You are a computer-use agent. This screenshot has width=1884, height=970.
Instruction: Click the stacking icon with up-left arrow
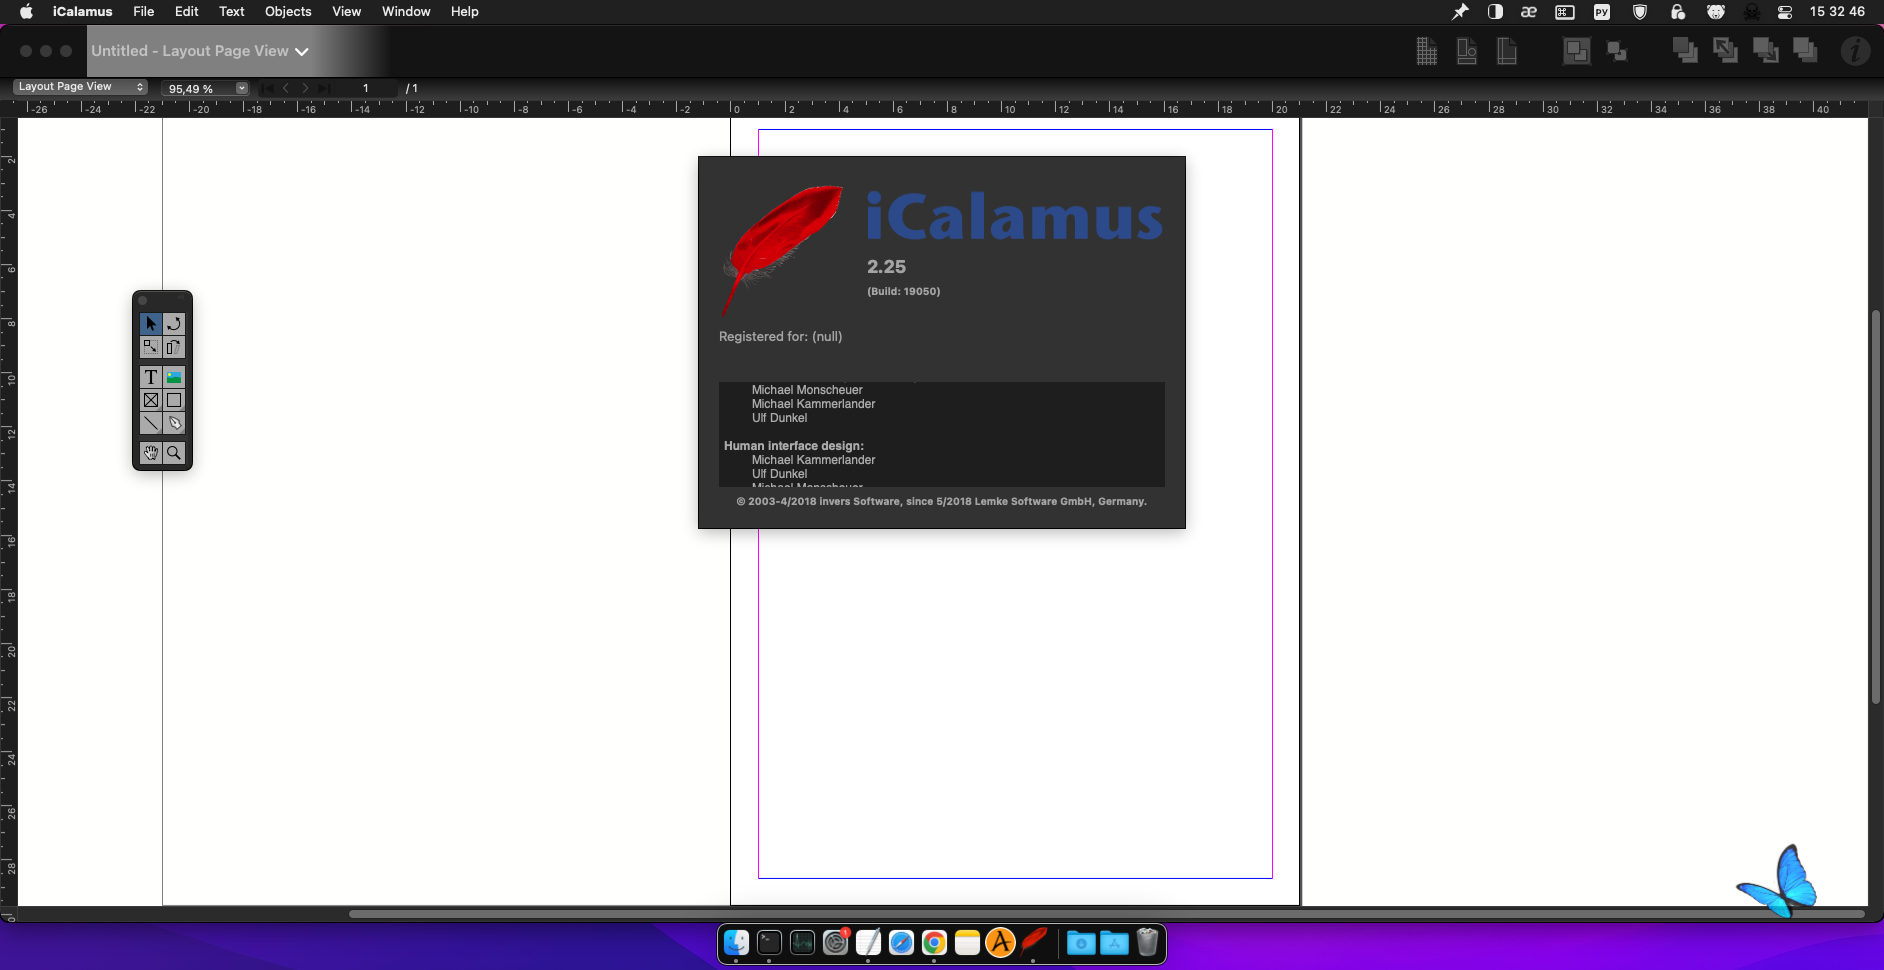[1725, 51]
